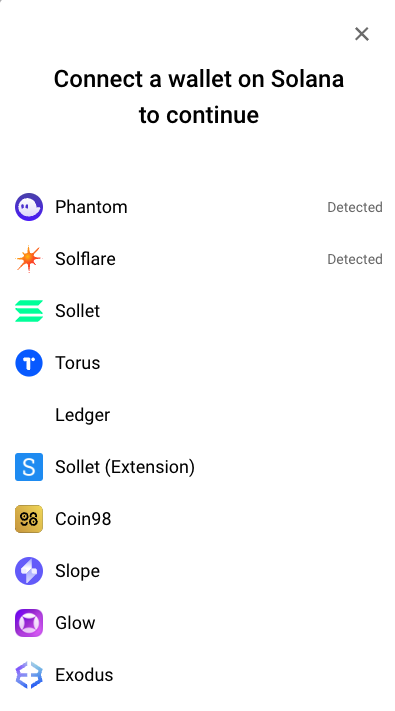Connect using Torus wallet
The image size is (395, 711).
[199, 363]
